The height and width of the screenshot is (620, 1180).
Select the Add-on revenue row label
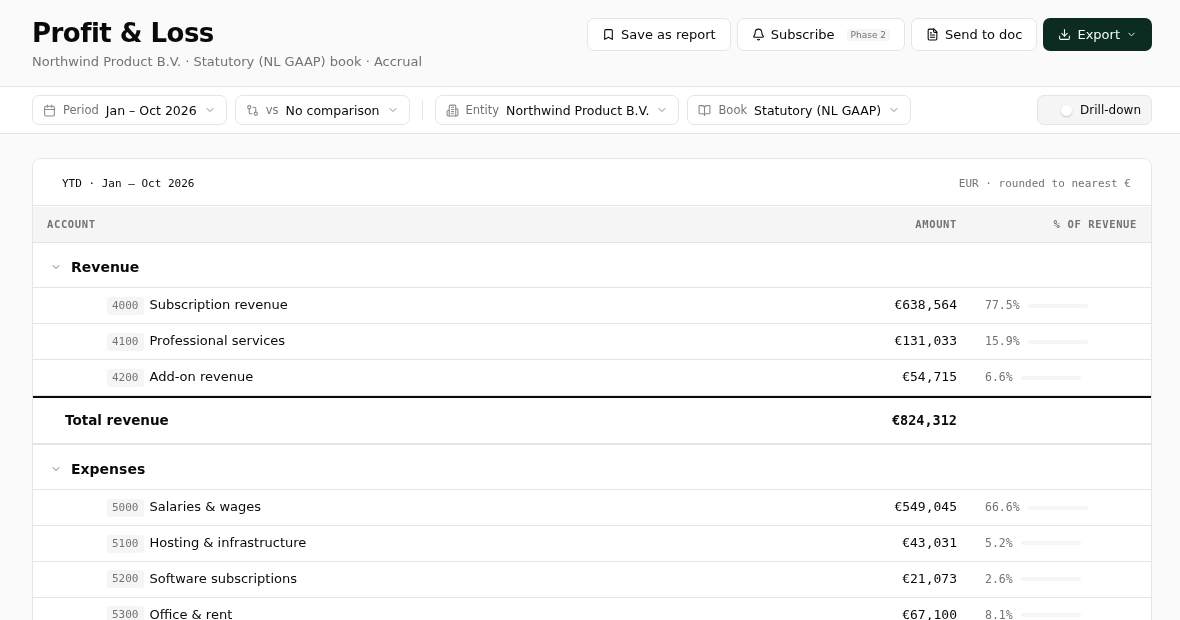201,377
